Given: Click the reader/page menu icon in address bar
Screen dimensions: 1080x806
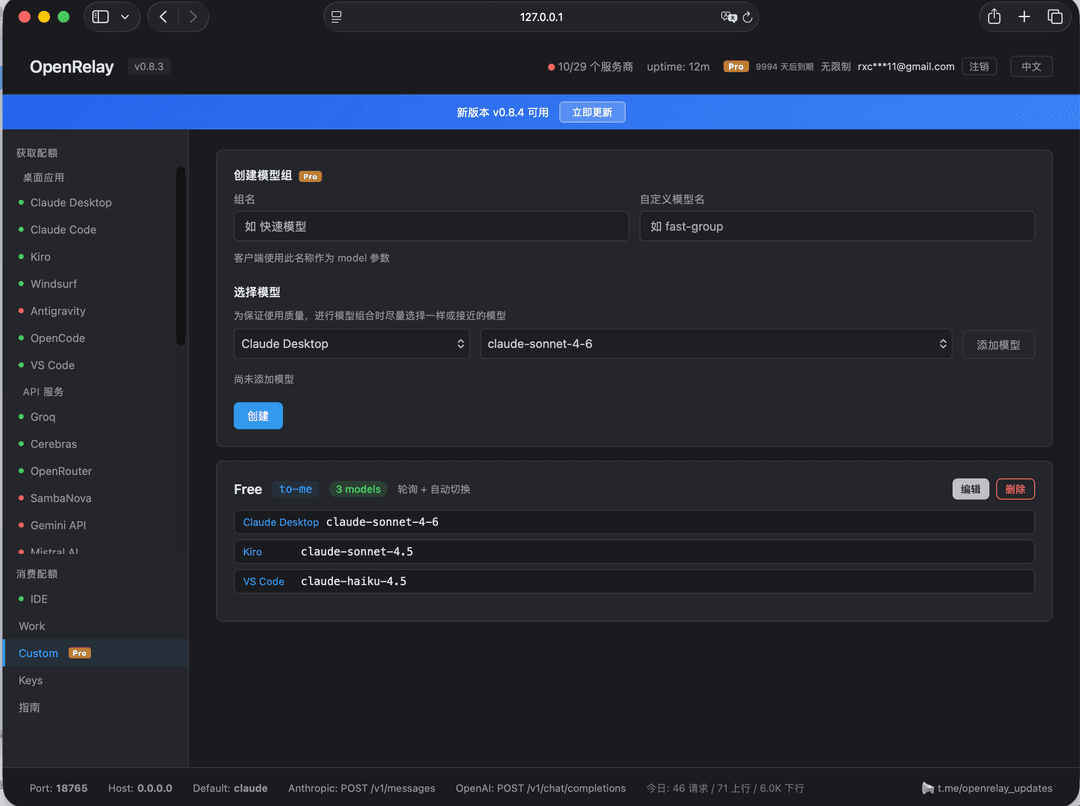Looking at the screenshot, I should pyautogui.click(x=336, y=17).
